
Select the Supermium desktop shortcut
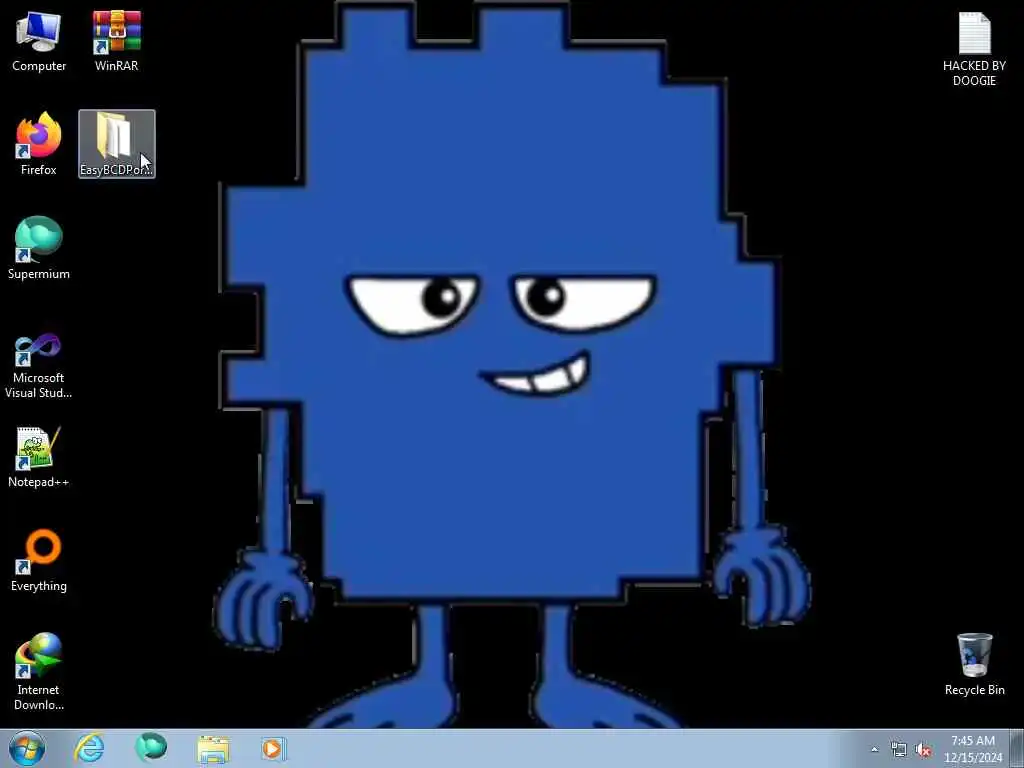pos(39,248)
